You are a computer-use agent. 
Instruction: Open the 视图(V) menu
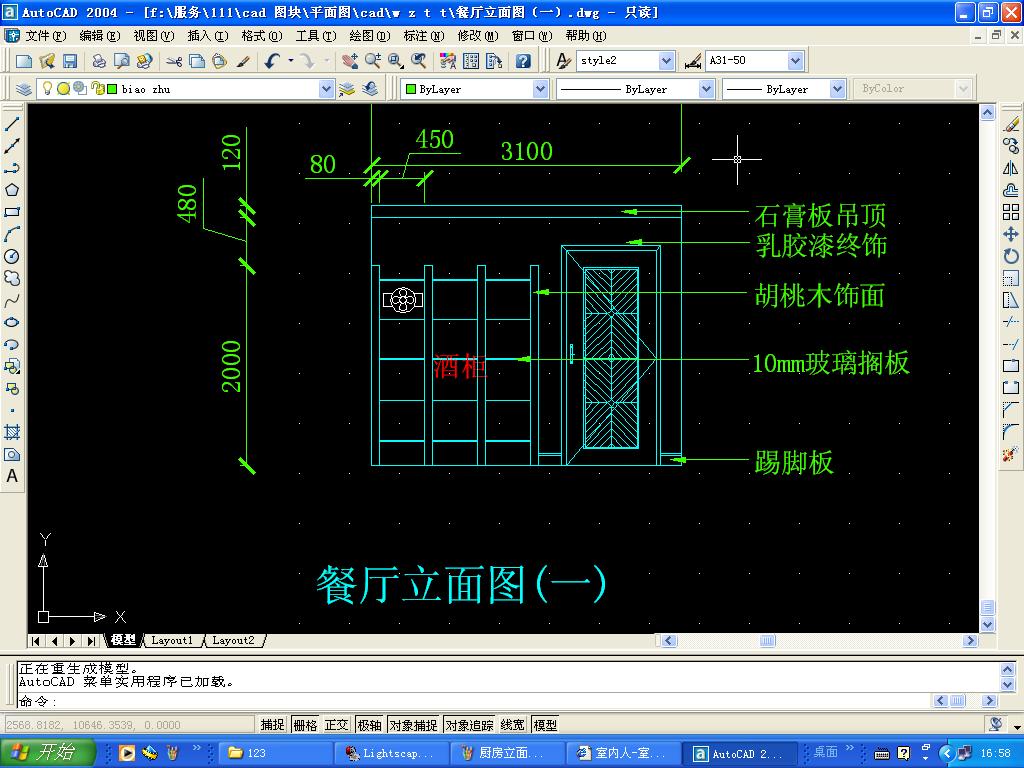point(153,36)
